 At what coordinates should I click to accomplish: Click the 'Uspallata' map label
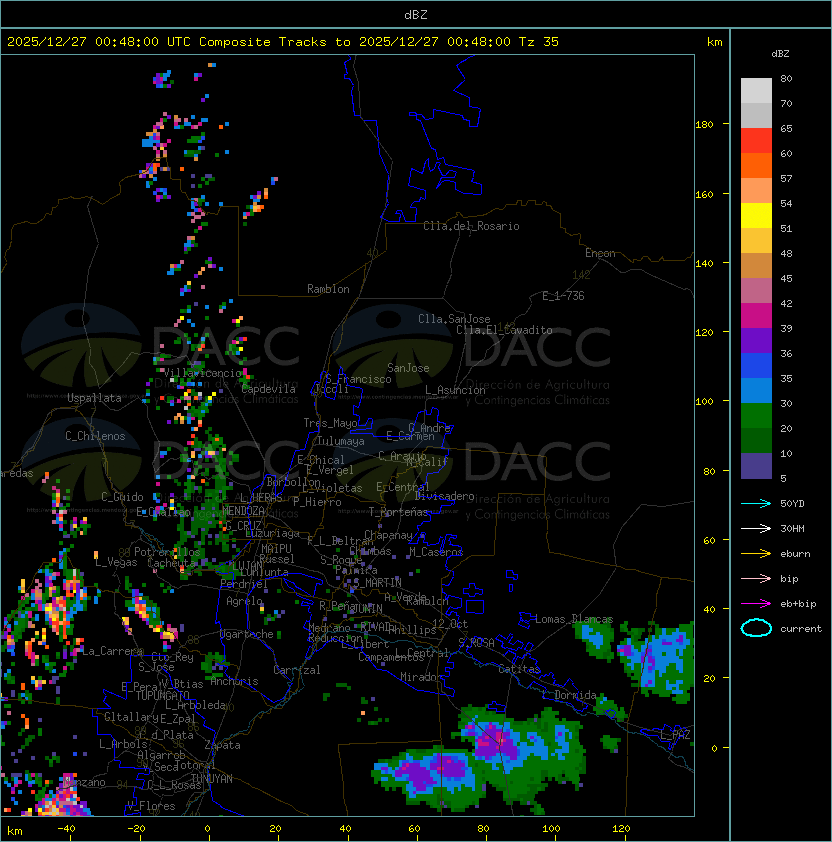point(94,398)
